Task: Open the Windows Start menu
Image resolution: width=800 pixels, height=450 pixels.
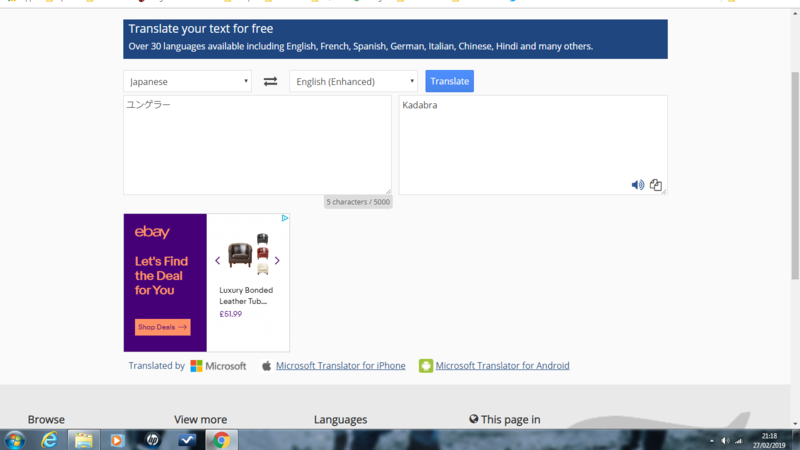Action: point(15,439)
